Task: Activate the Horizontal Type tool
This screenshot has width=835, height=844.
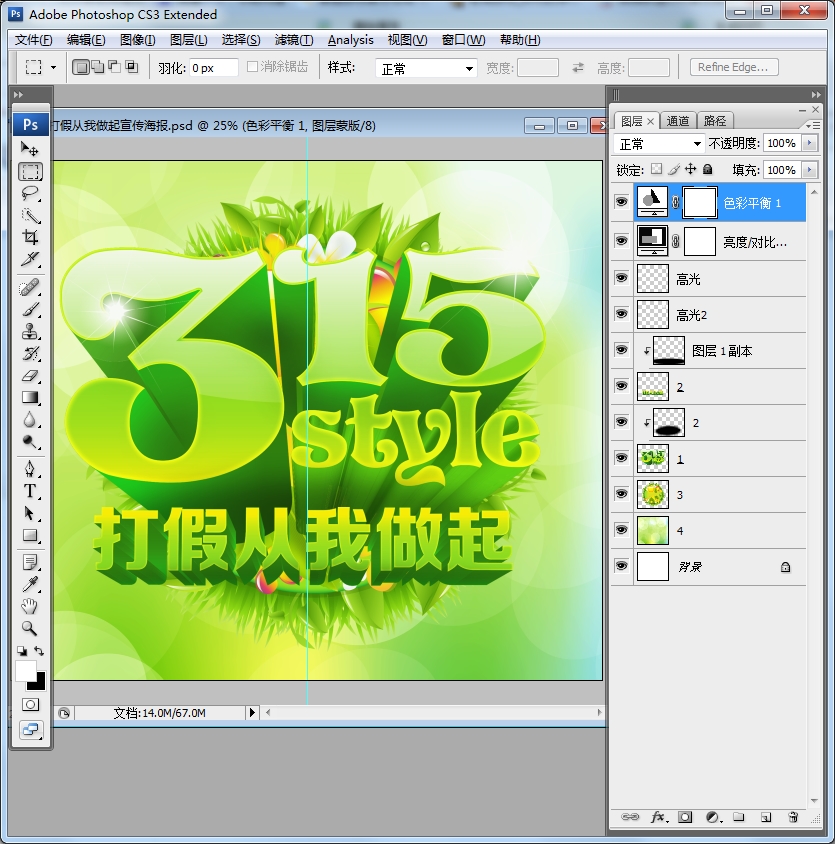Action: 30,491
